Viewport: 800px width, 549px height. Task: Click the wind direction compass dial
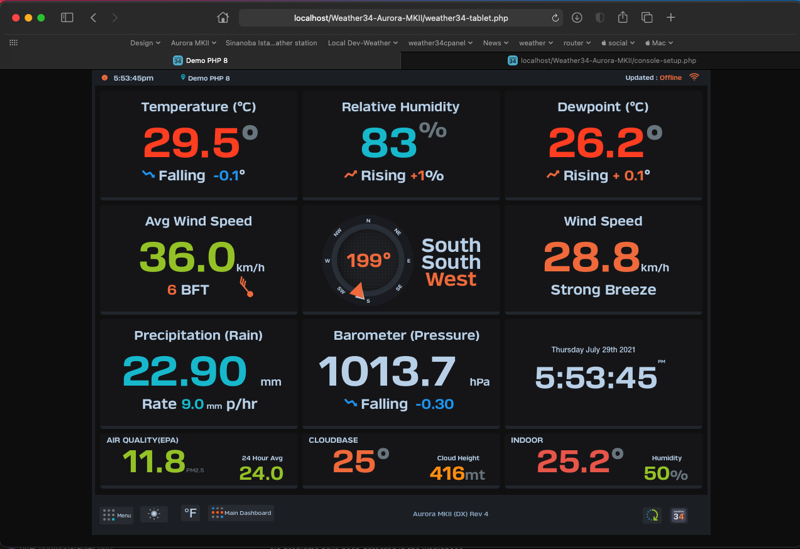point(367,261)
